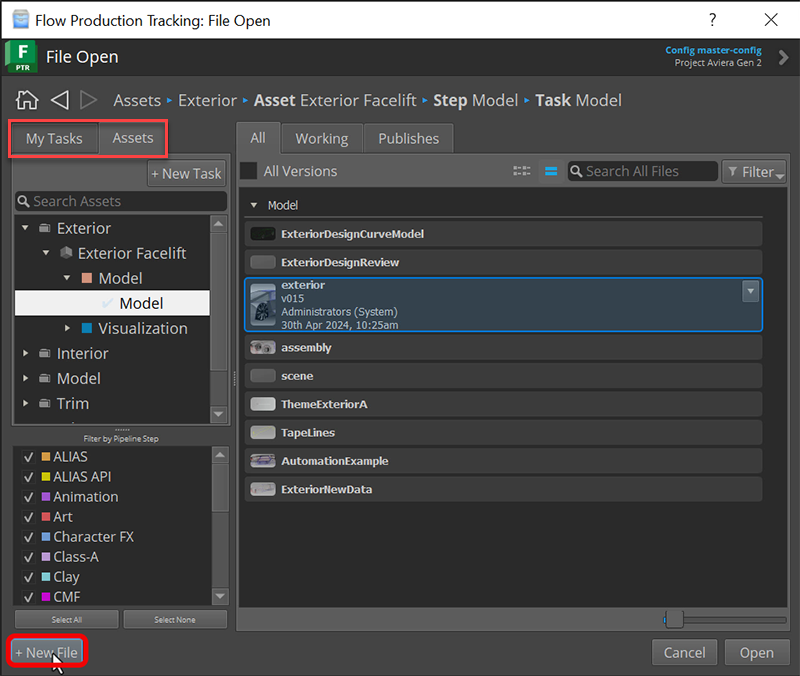Click the Visualization step blue icon
Image resolution: width=800 pixels, height=676 pixels.
pyautogui.click(x=87, y=328)
